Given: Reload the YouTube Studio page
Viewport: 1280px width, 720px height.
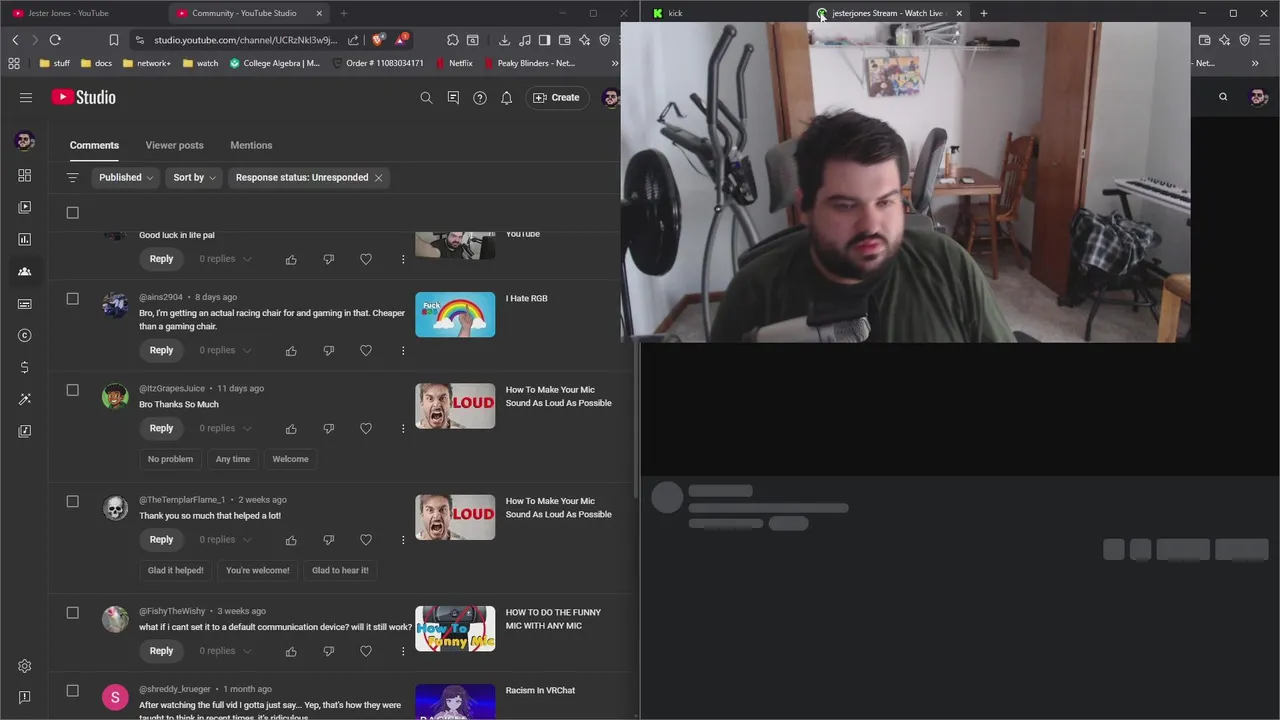Looking at the screenshot, I should (x=55, y=40).
